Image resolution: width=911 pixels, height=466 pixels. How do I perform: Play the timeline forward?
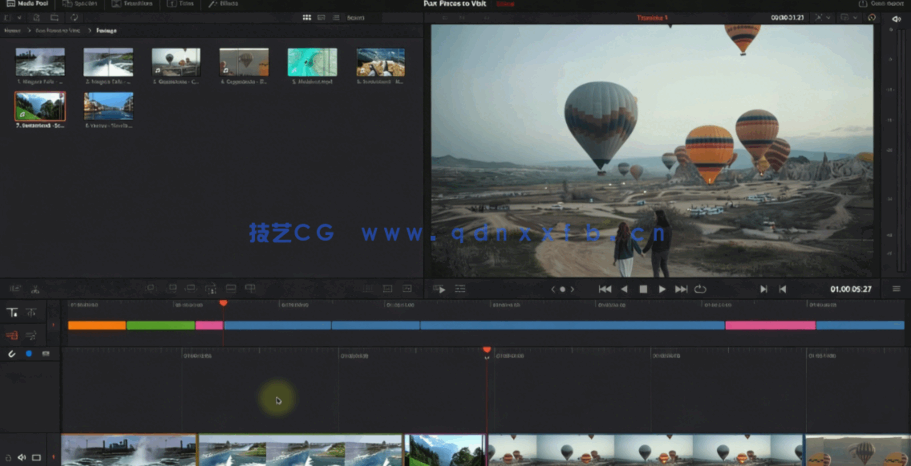click(x=662, y=289)
